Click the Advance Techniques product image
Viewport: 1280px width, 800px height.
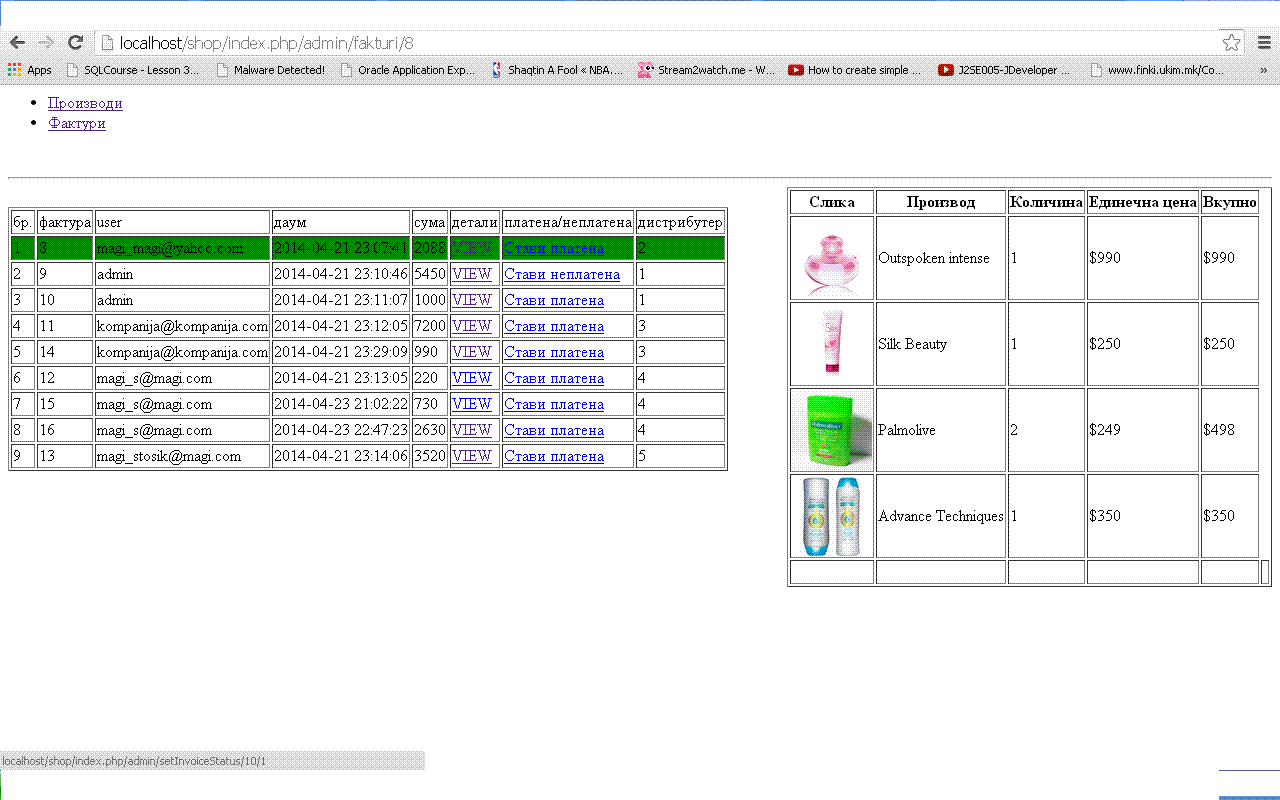point(831,516)
